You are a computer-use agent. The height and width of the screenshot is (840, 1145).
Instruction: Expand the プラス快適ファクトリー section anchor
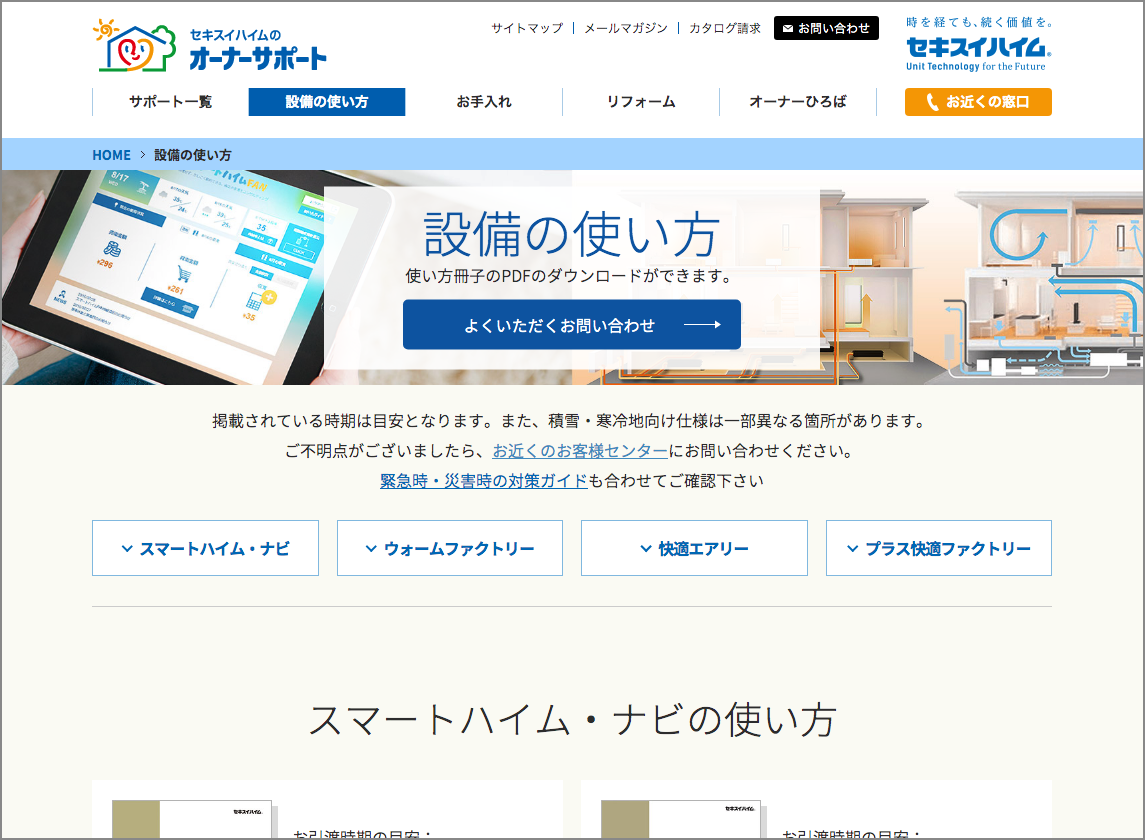tap(939, 548)
